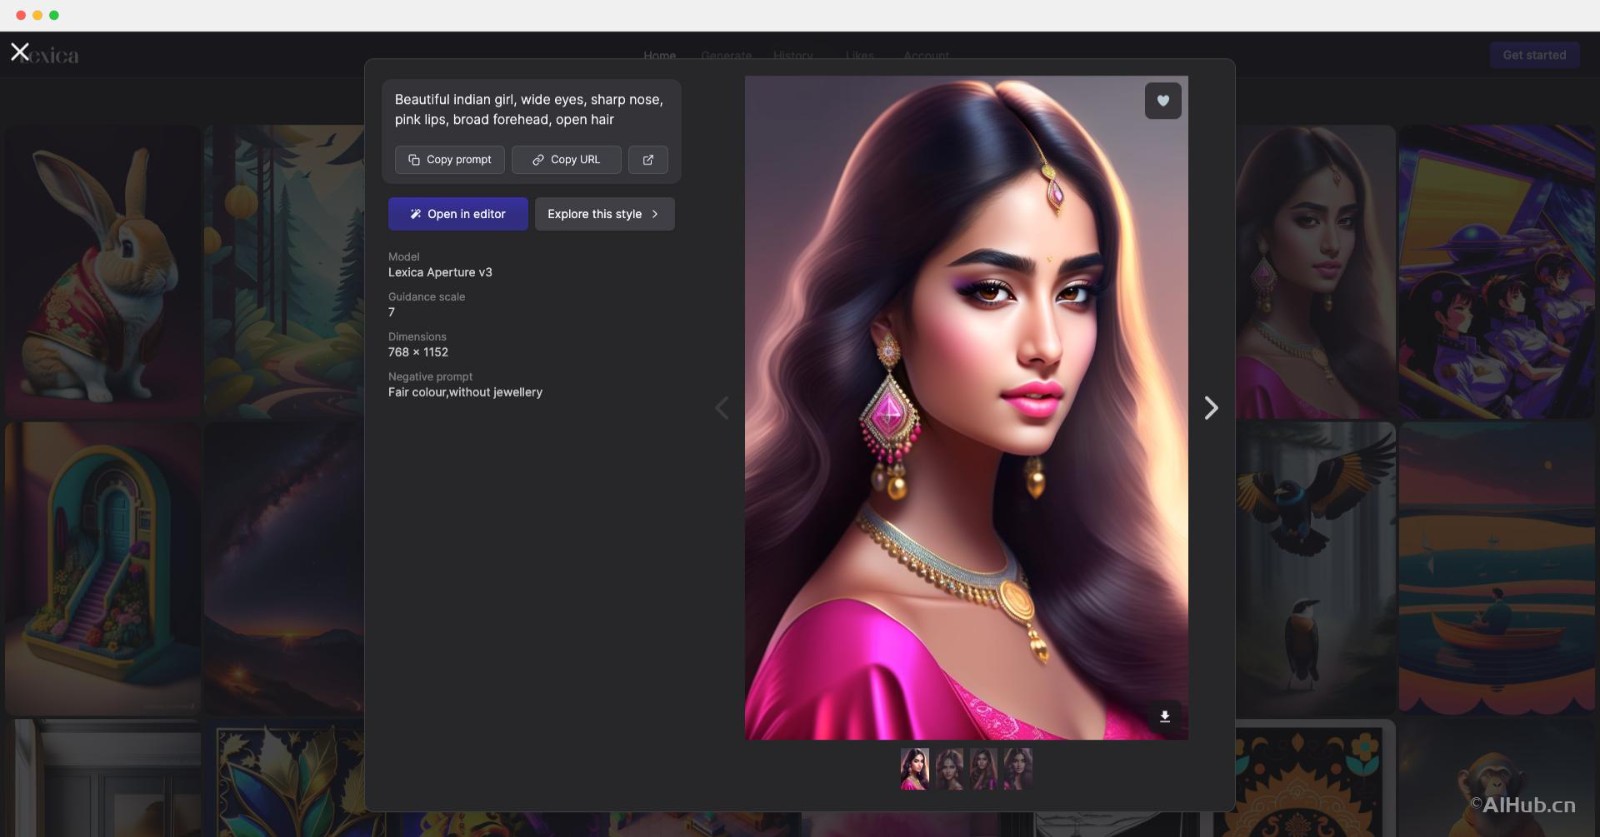Click the Copy prompt button
This screenshot has width=1600, height=837.
[450, 160]
